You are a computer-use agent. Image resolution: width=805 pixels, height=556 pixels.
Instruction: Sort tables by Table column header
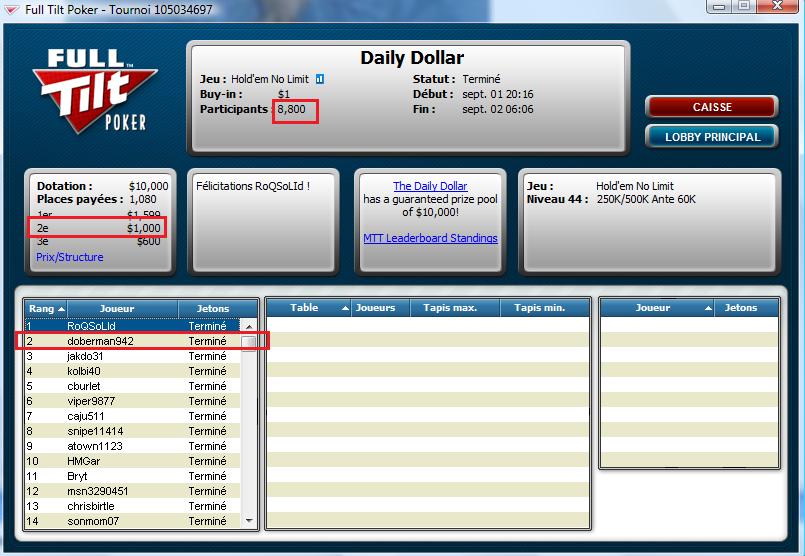point(309,308)
